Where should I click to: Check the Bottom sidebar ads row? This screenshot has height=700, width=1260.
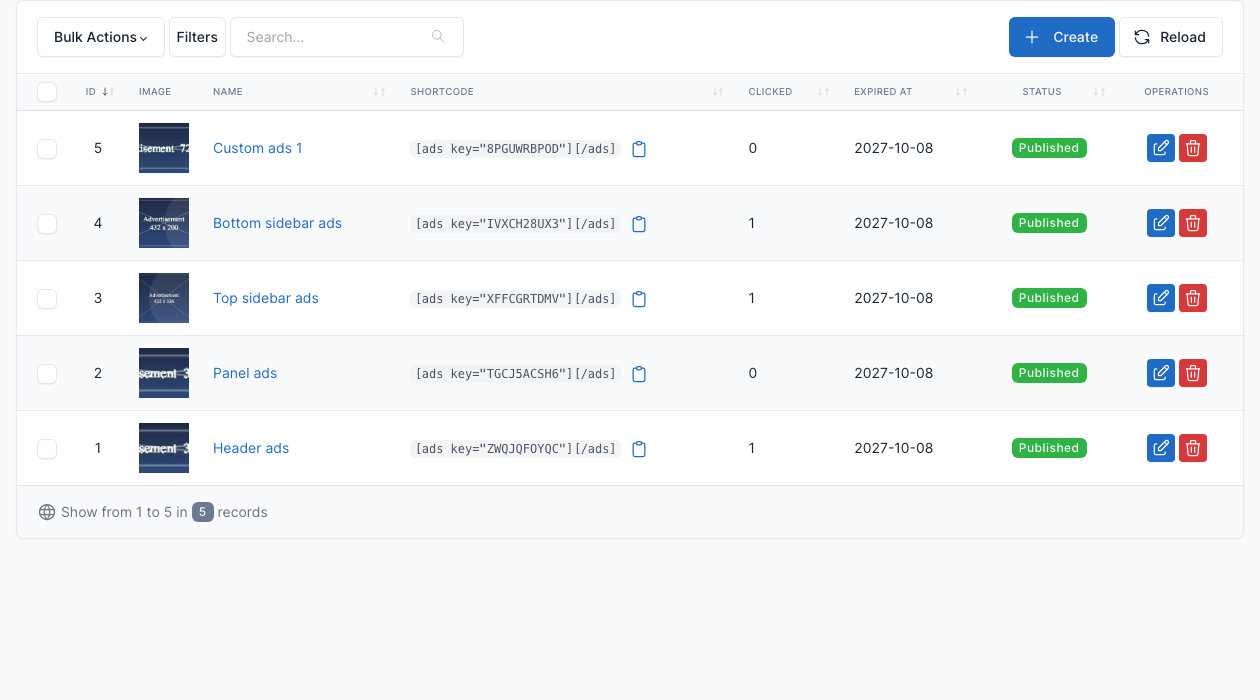click(47, 224)
